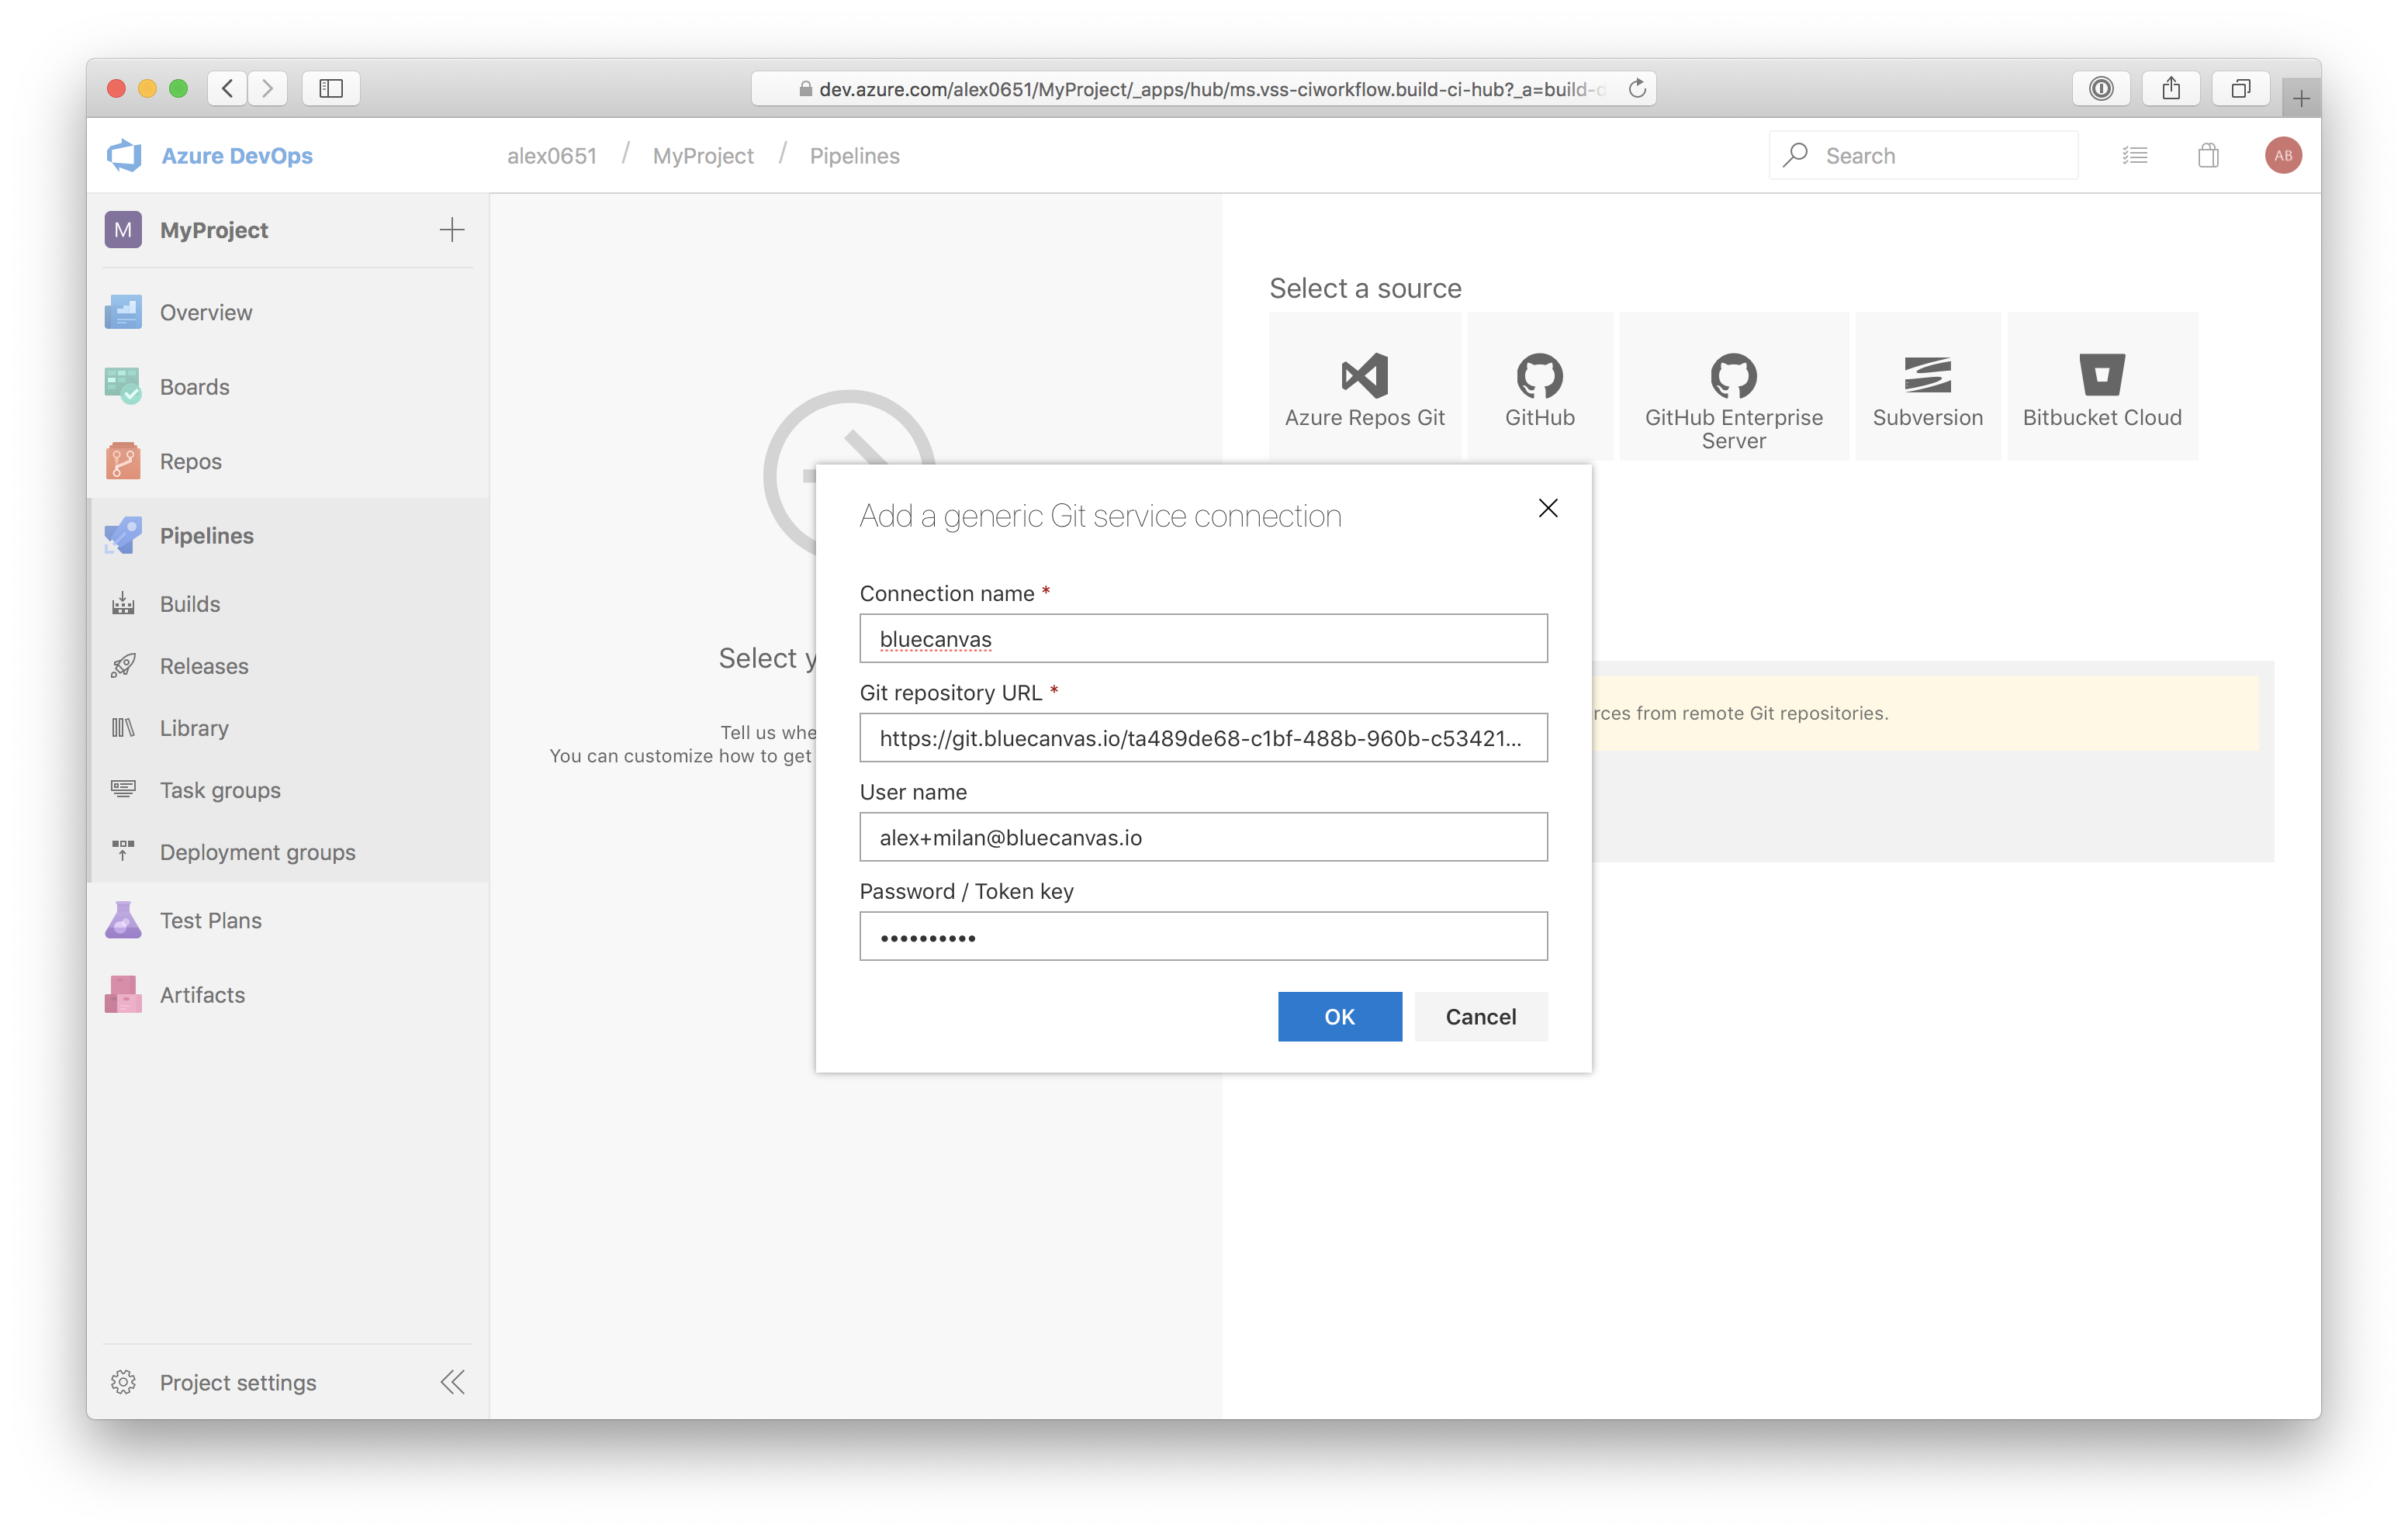Open the Artifacts section

click(201, 994)
